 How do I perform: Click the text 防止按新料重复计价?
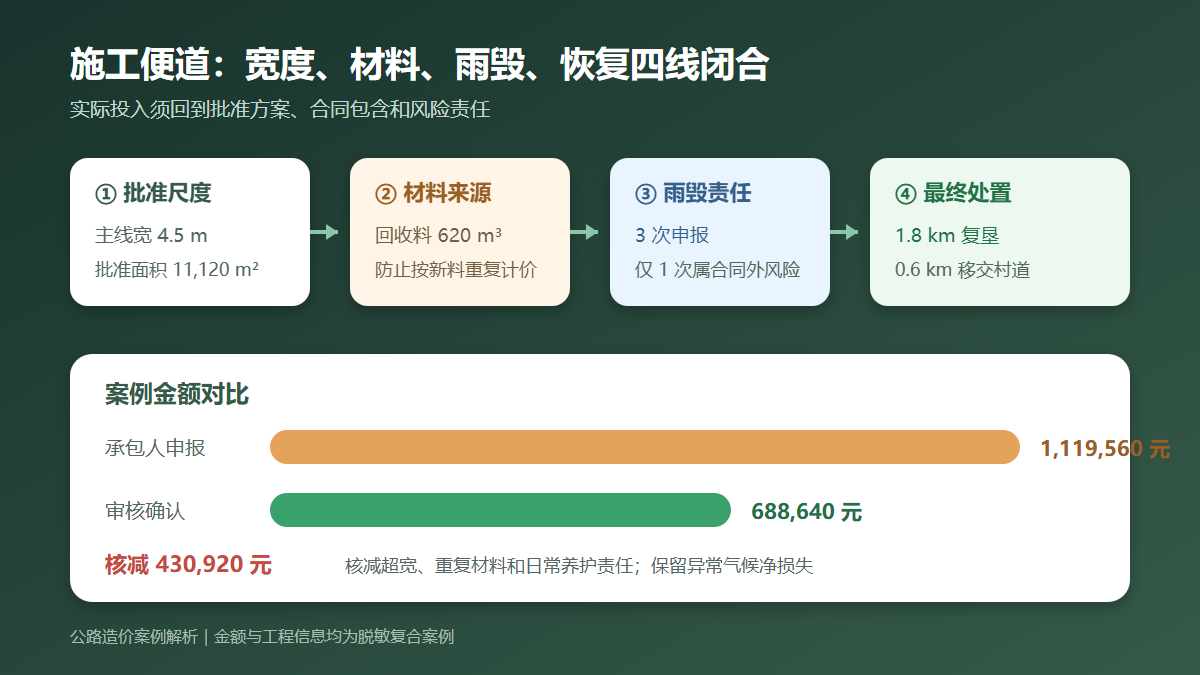coord(456,270)
